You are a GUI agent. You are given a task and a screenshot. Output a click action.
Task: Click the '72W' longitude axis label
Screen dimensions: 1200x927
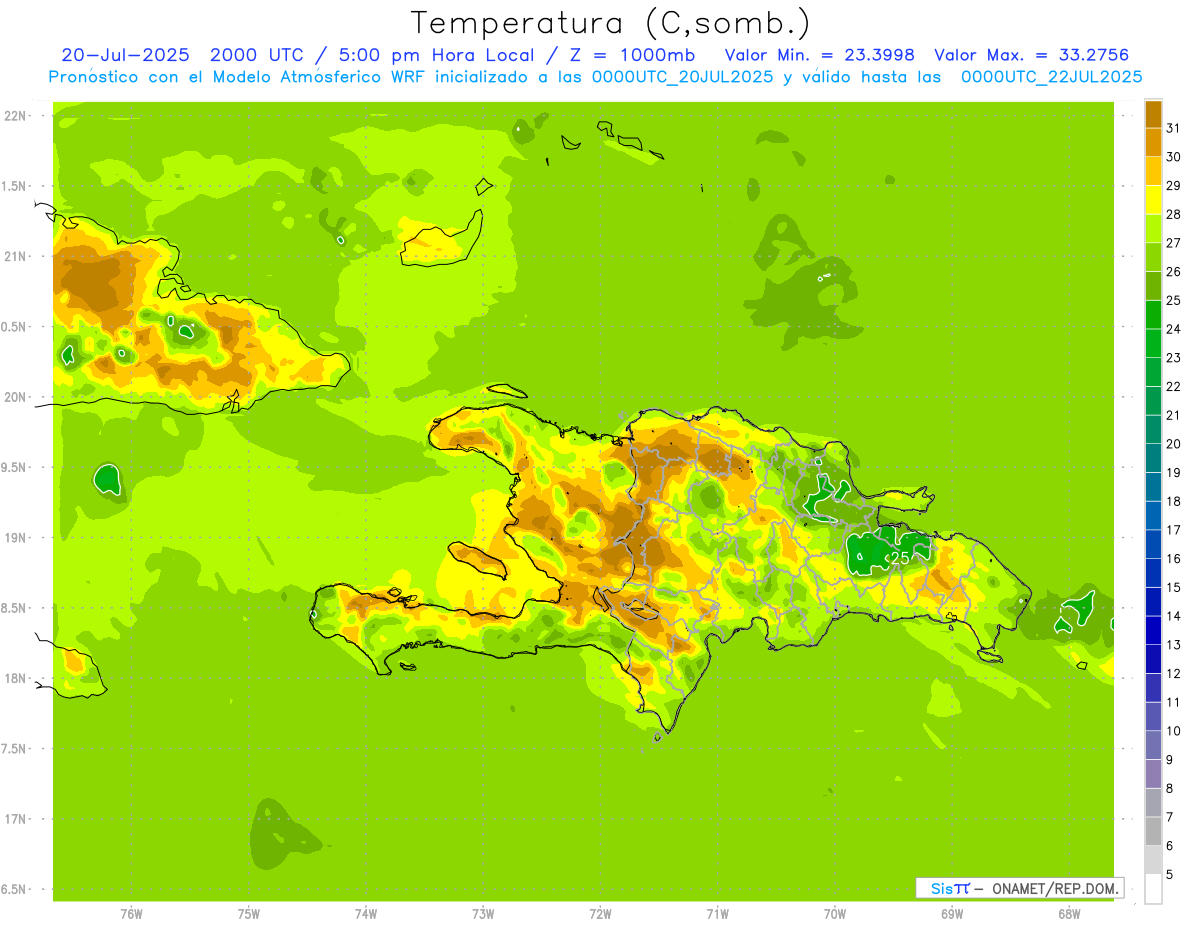click(600, 913)
